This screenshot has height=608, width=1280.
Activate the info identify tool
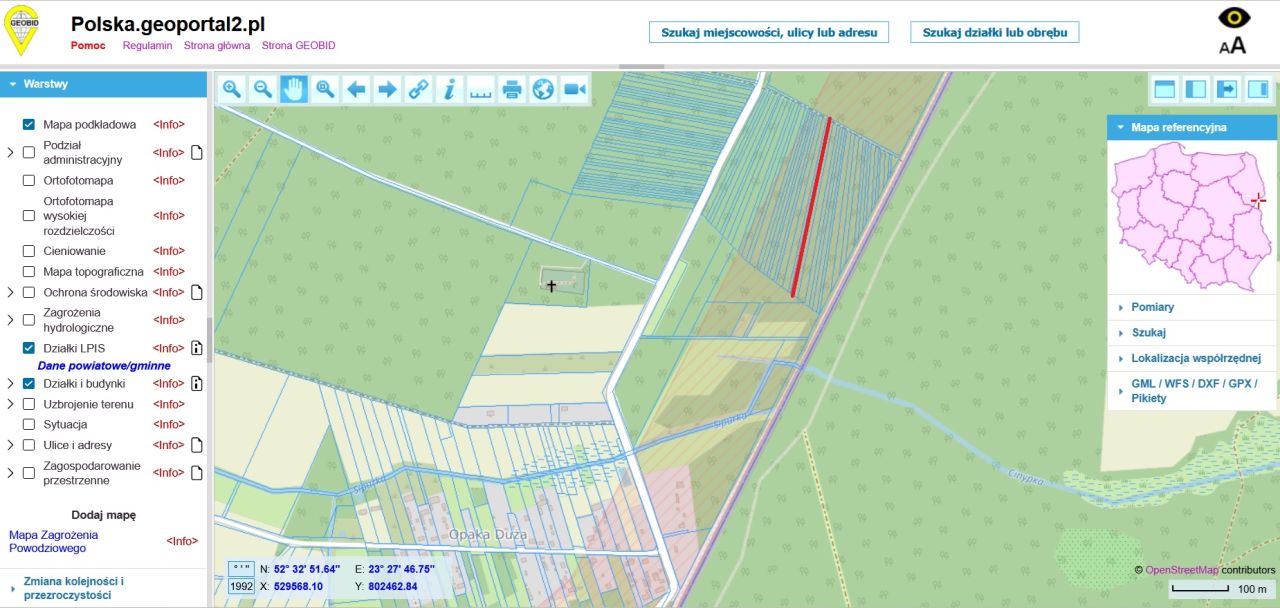click(x=449, y=89)
